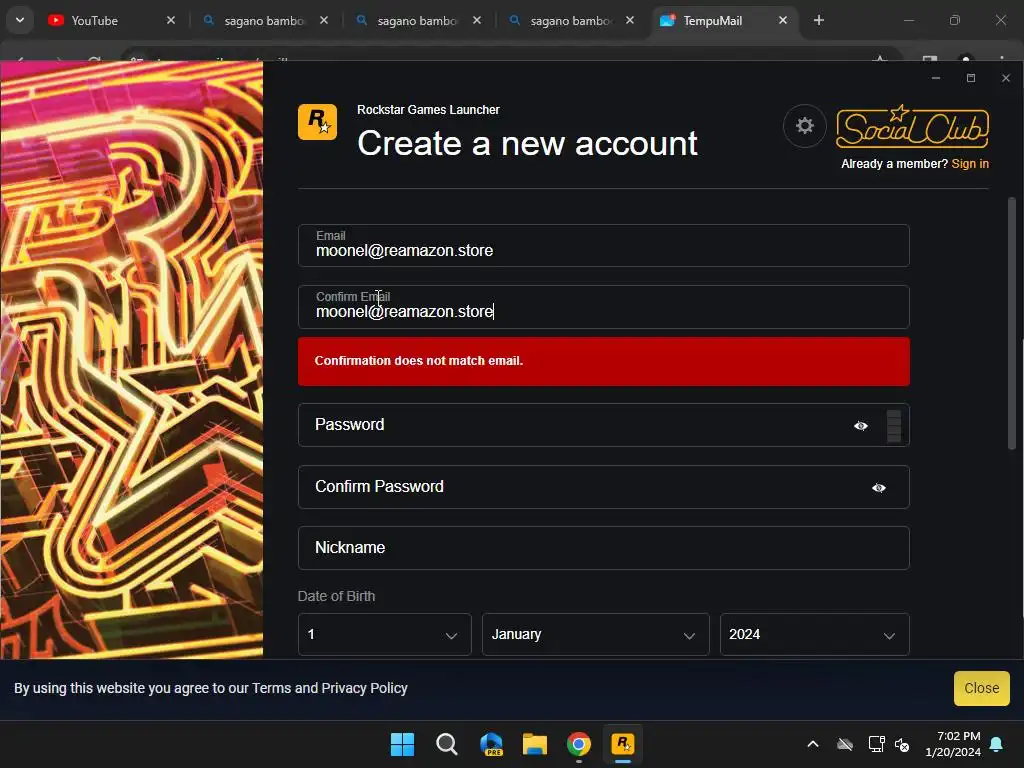The width and height of the screenshot is (1024, 768).
Task: Open the 2024 birth year dropdown
Action: click(814, 634)
